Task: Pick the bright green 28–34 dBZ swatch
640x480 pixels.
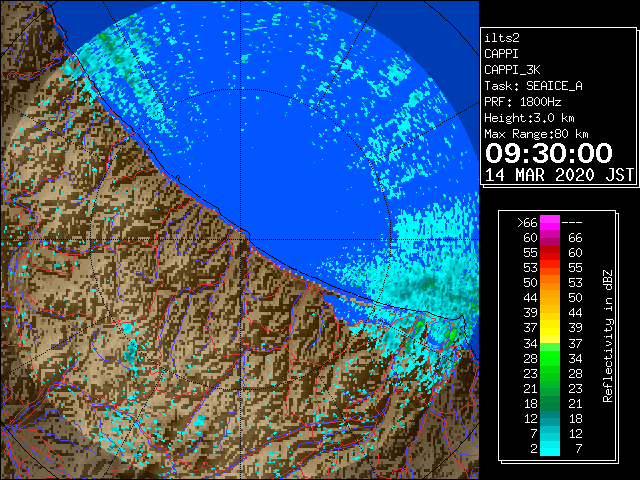Action: 550,358
